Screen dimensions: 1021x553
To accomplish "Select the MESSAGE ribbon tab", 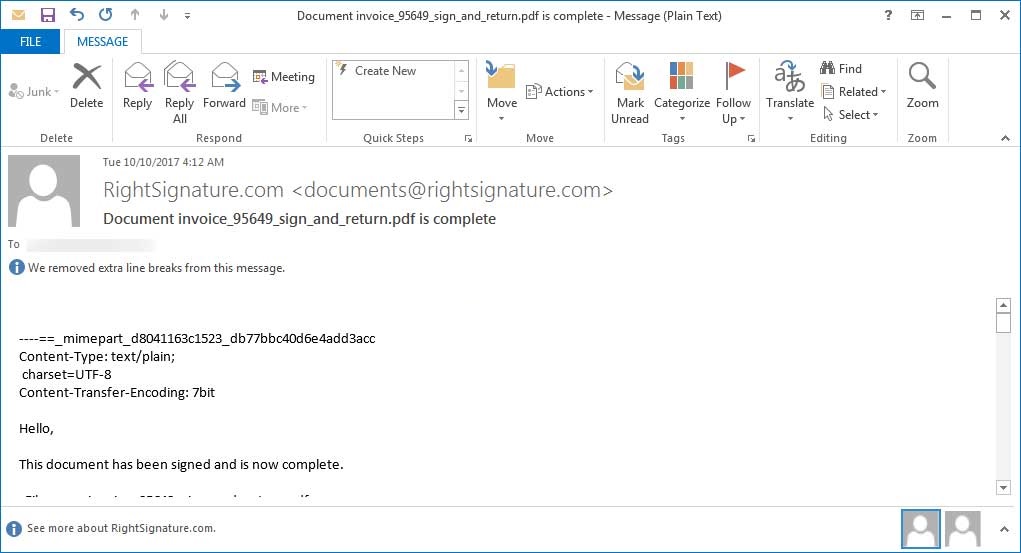I will [102, 42].
